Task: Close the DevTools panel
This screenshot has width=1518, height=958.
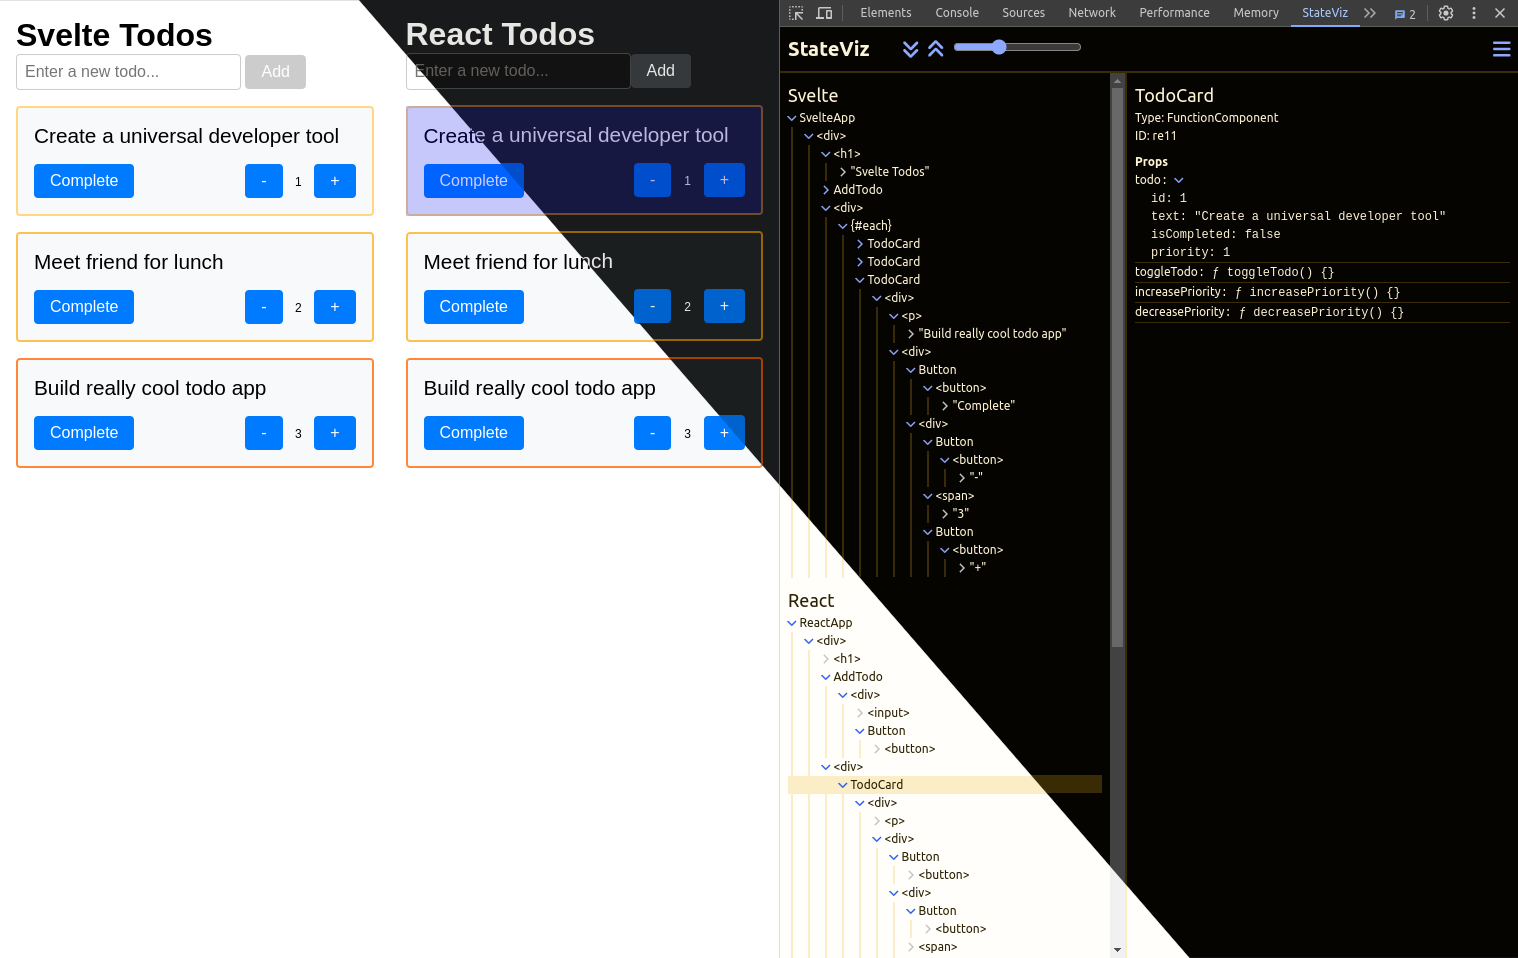Action: (1500, 13)
